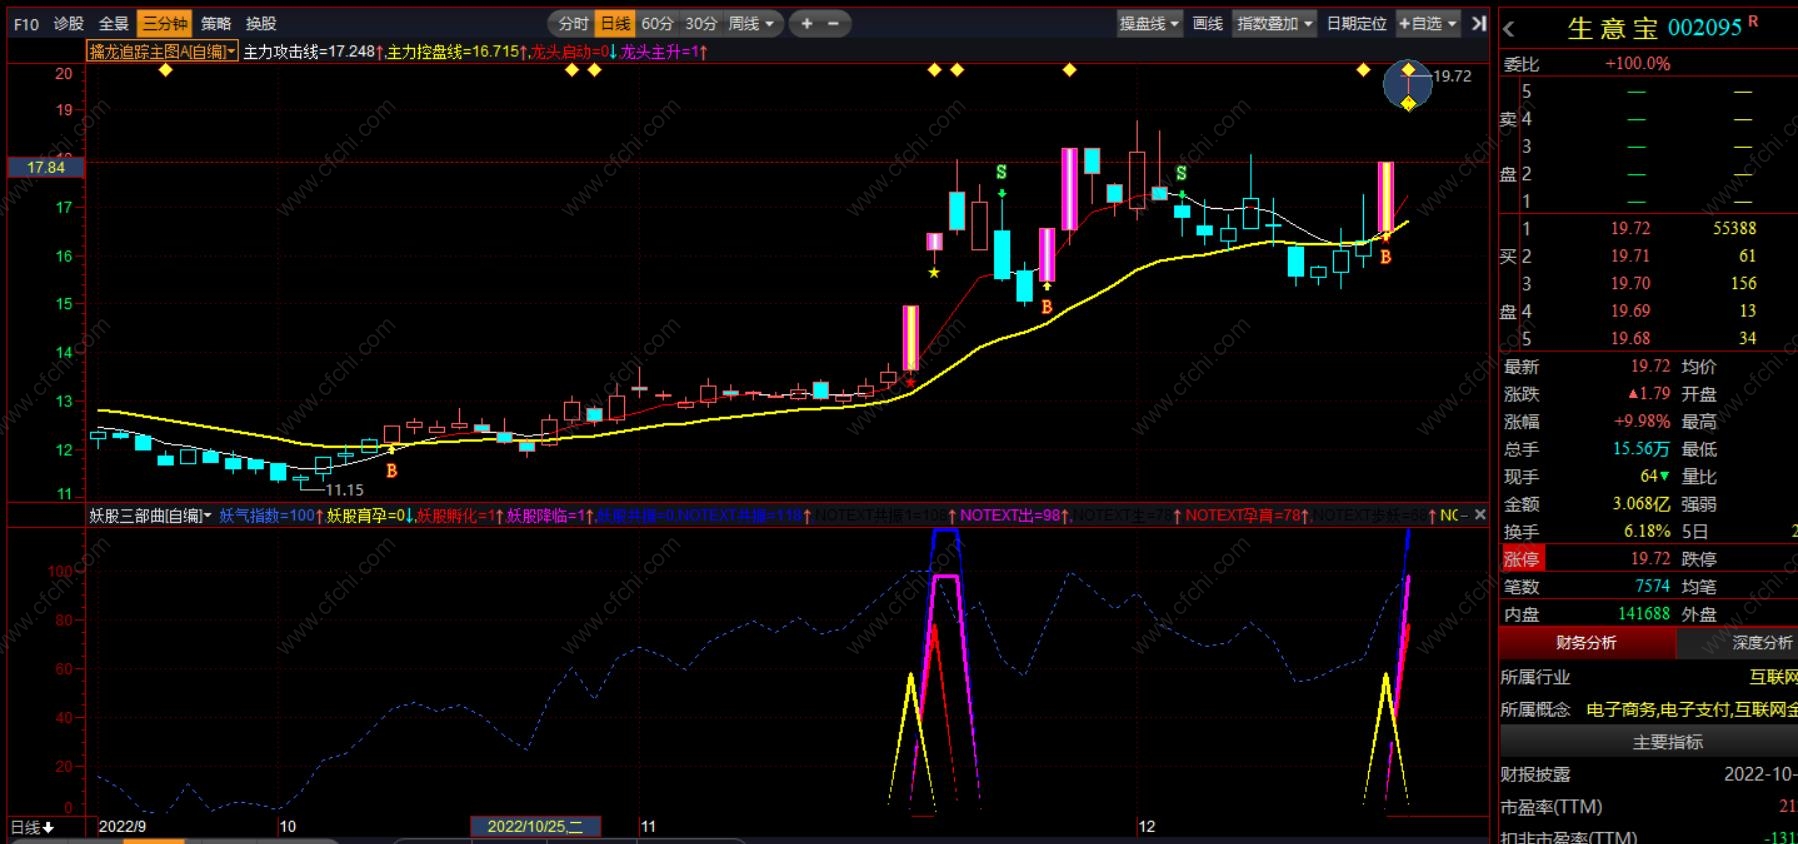Open the 全景 panorama view
This screenshot has height=844, width=1798.
pos(113,23)
